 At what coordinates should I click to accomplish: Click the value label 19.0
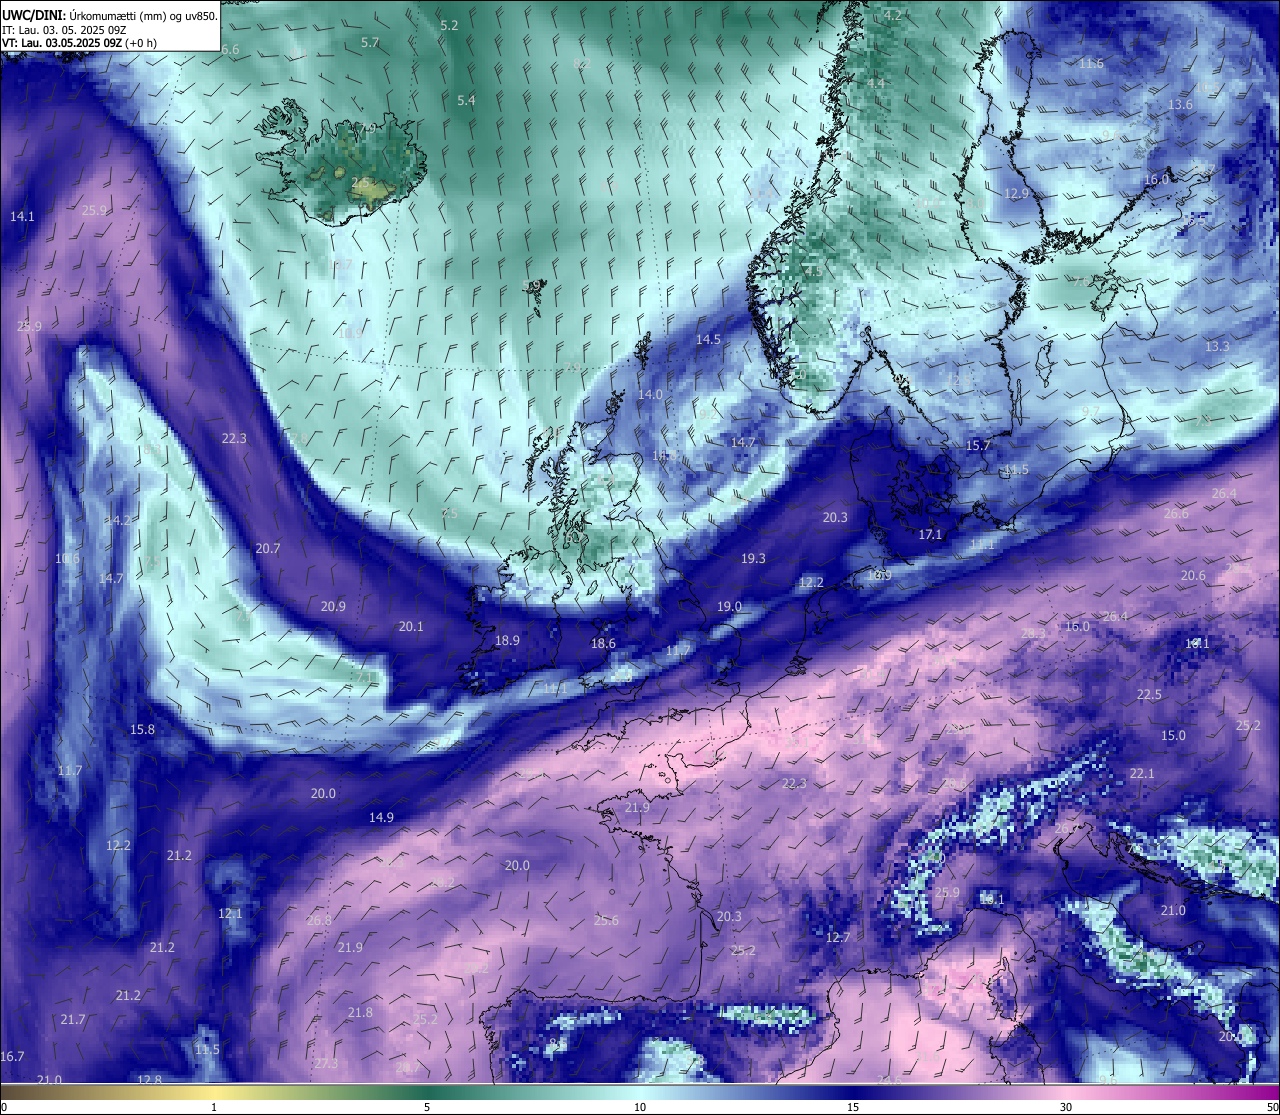[729, 607]
